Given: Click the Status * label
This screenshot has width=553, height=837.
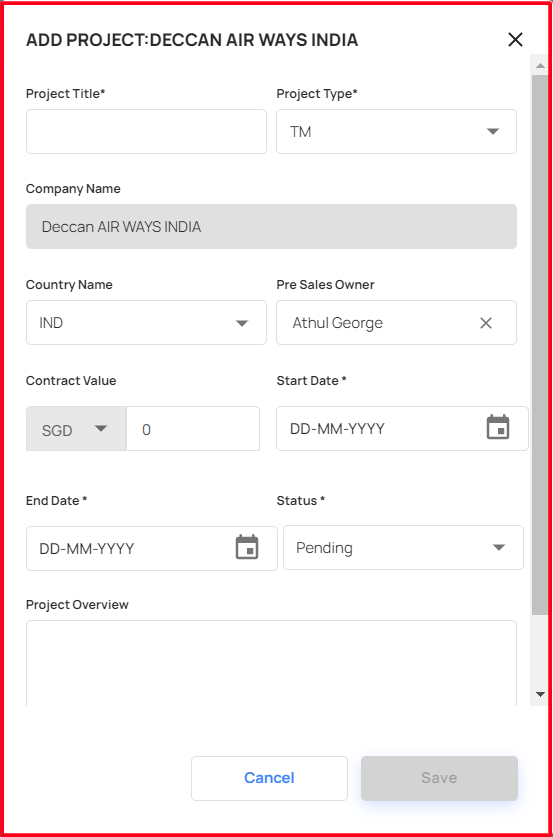Looking at the screenshot, I should (301, 500).
